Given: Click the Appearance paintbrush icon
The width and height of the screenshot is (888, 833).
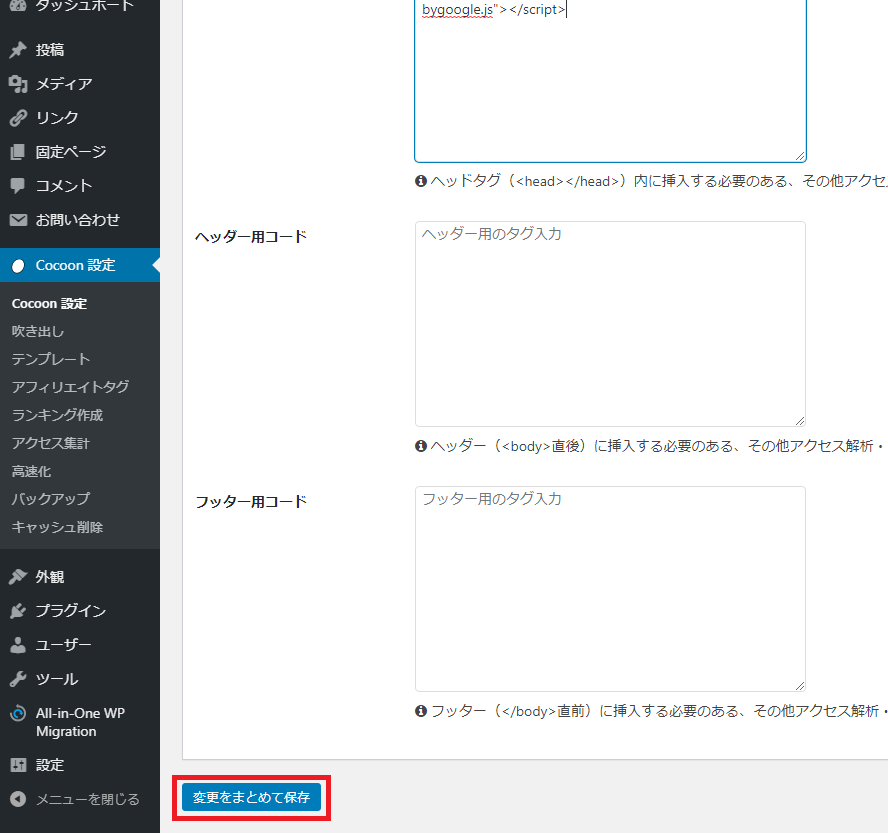Looking at the screenshot, I should (18, 576).
